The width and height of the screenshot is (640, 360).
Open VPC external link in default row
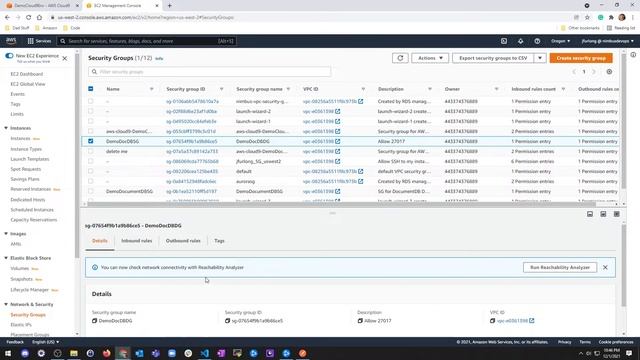360,171
